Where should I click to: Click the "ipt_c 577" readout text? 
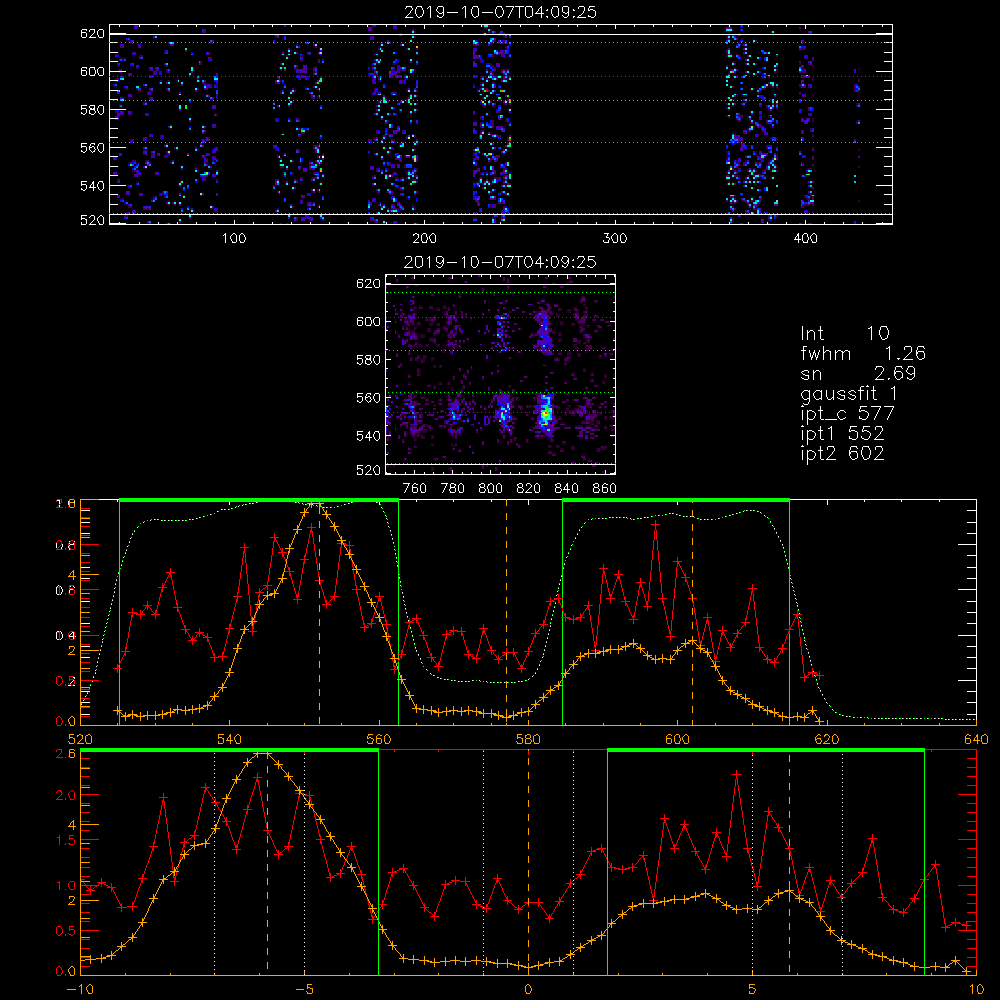tap(848, 414)
